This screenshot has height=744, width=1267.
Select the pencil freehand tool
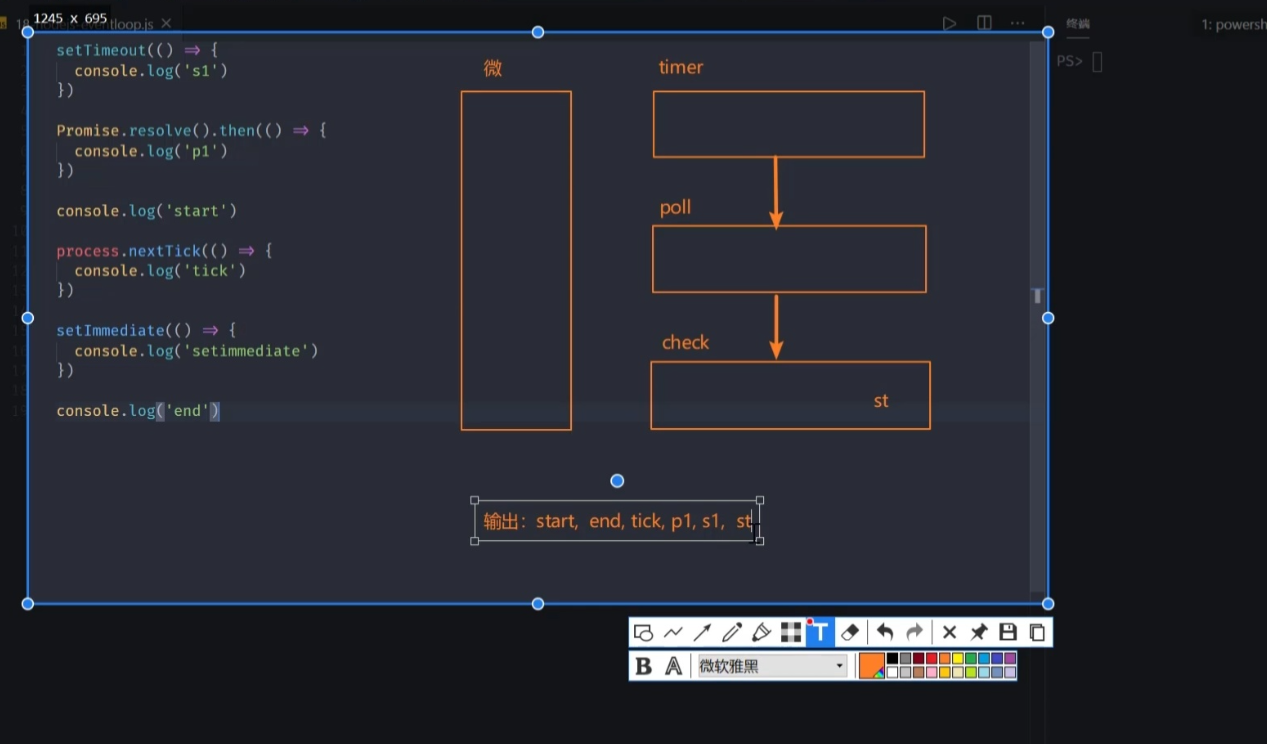tap(732, 632)
